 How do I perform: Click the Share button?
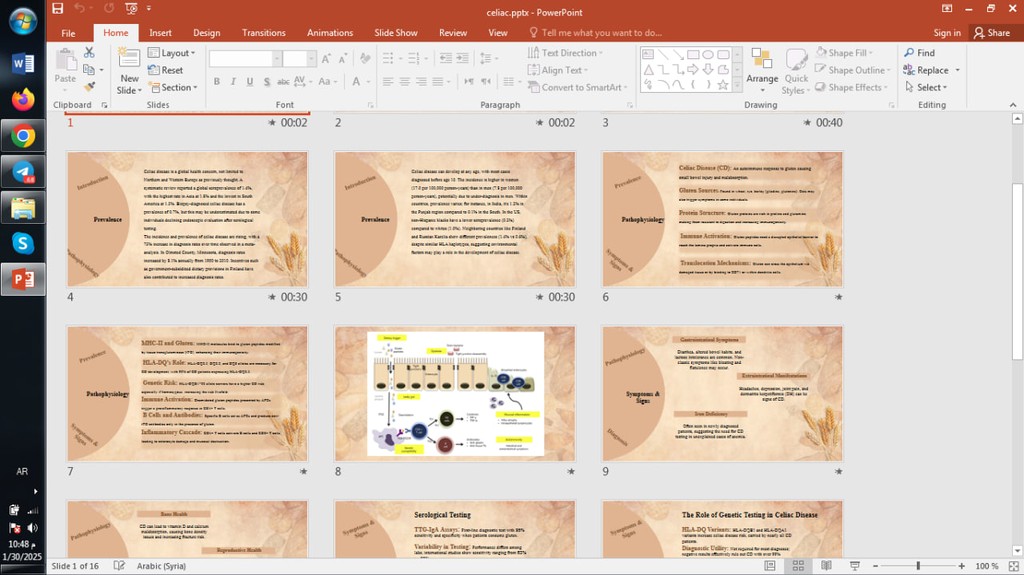(x=991, y=33)
